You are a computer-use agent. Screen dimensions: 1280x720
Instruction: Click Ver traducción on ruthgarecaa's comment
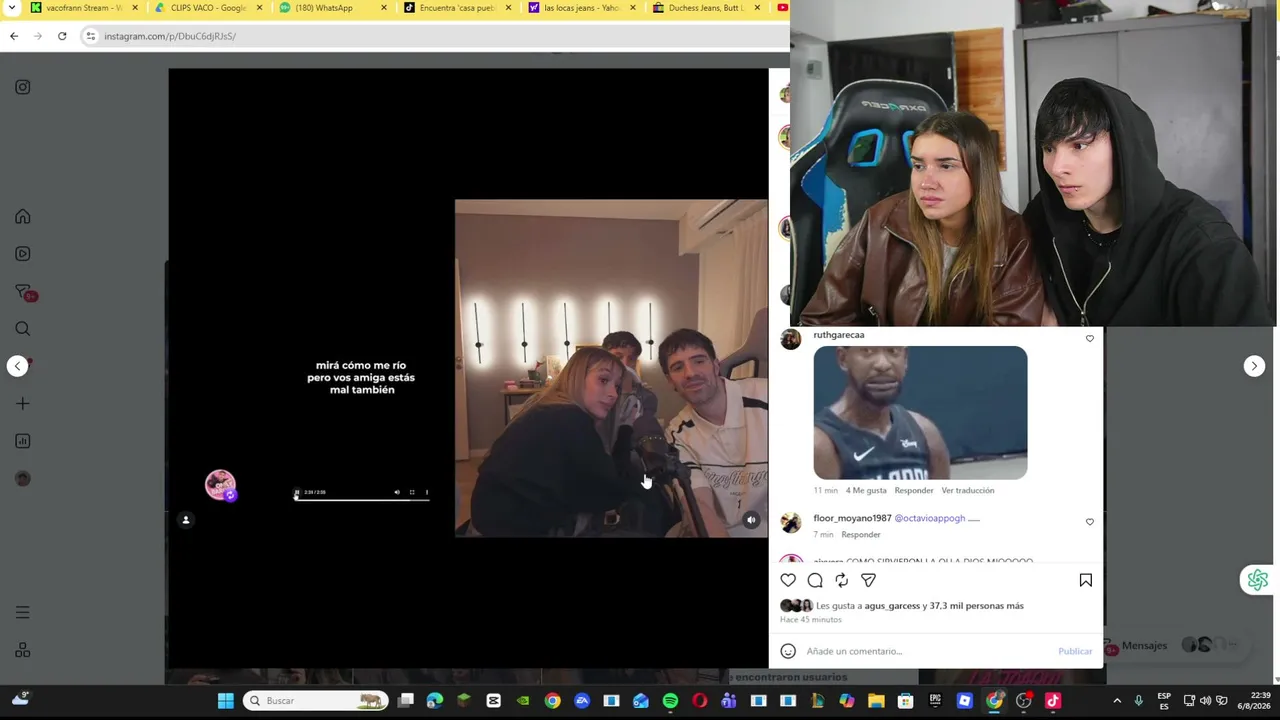click(968, 491)
